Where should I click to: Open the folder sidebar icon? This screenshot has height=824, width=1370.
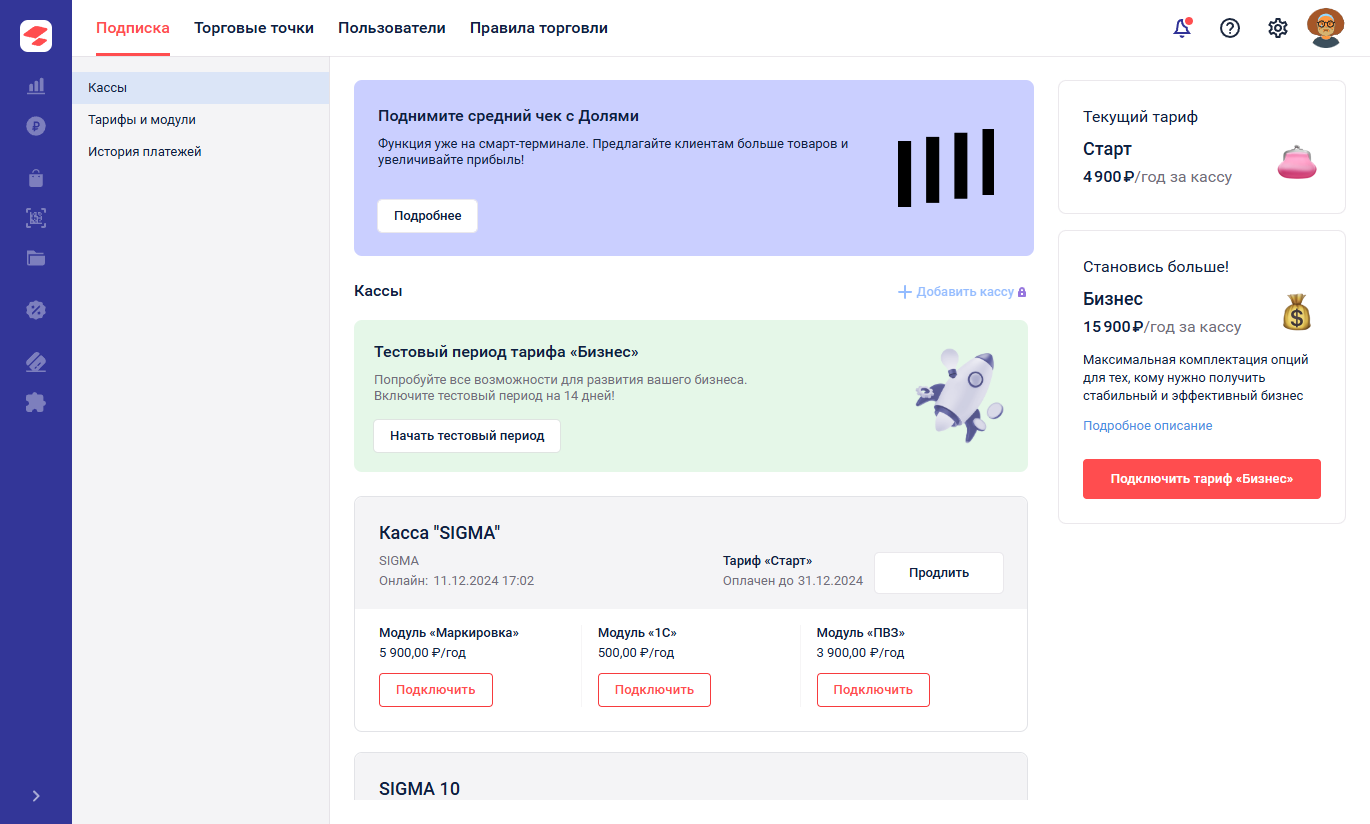[36, 258]
